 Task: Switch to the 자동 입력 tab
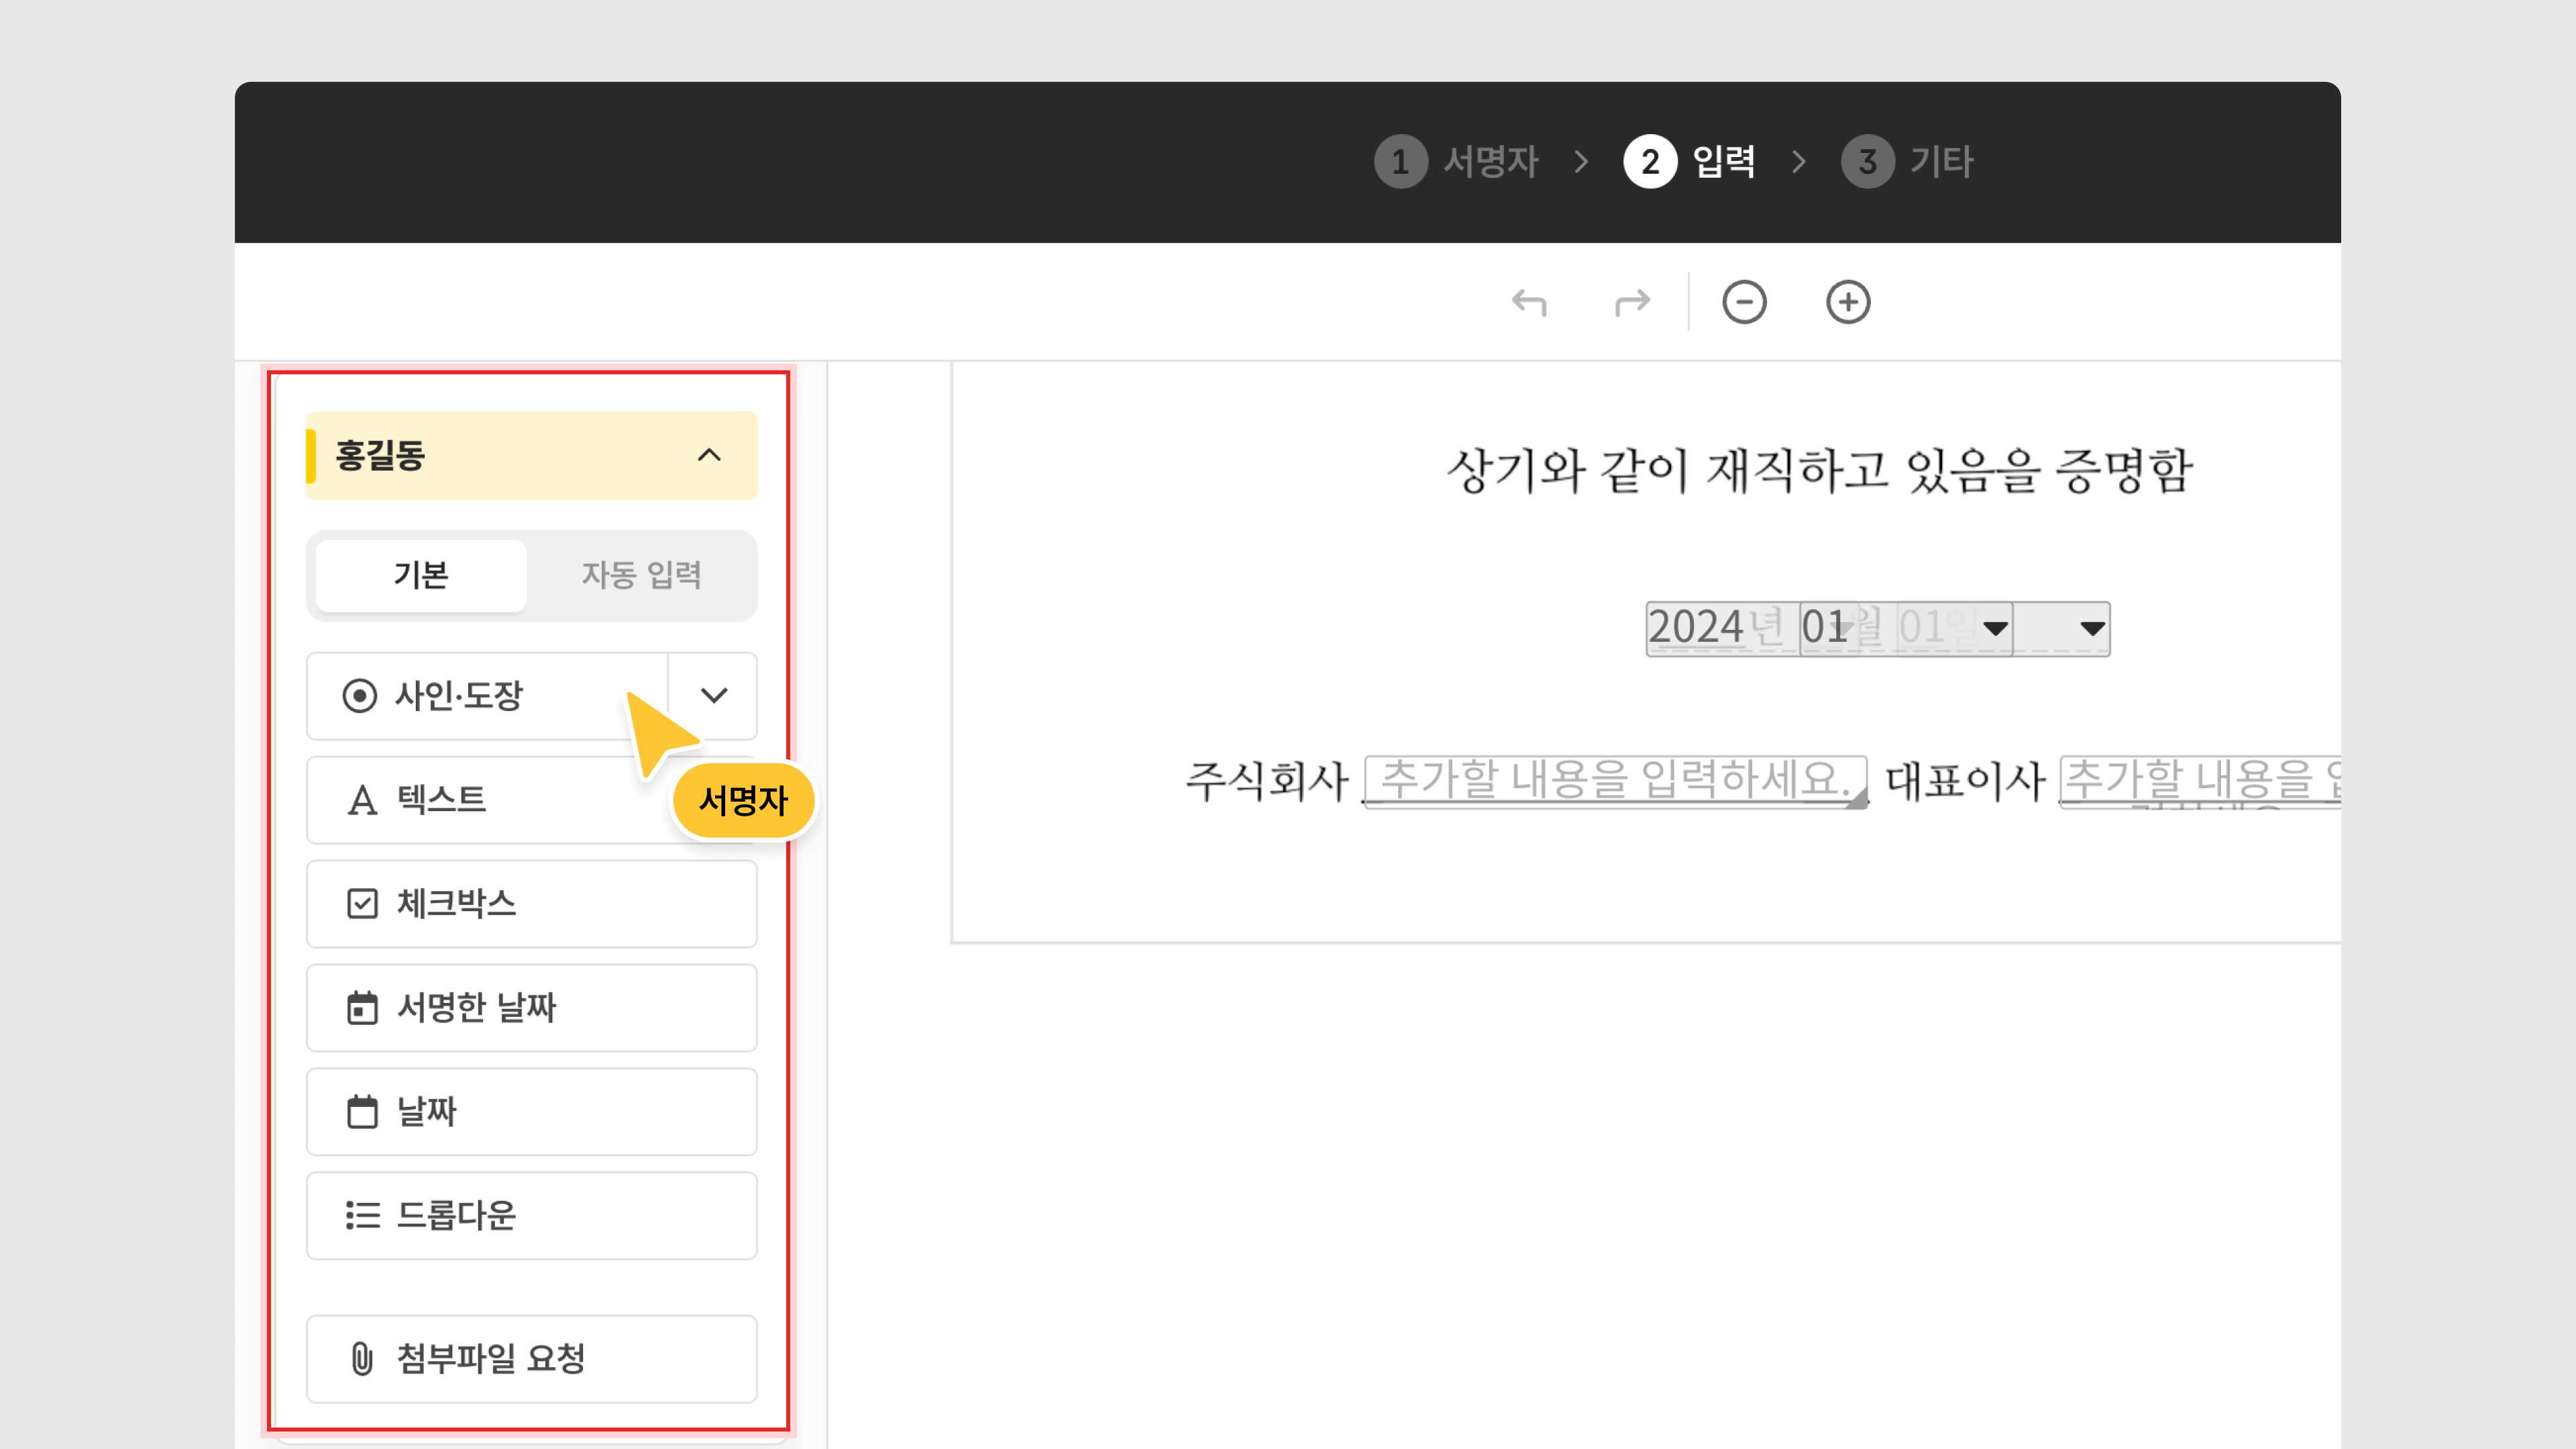click(641, 576)
